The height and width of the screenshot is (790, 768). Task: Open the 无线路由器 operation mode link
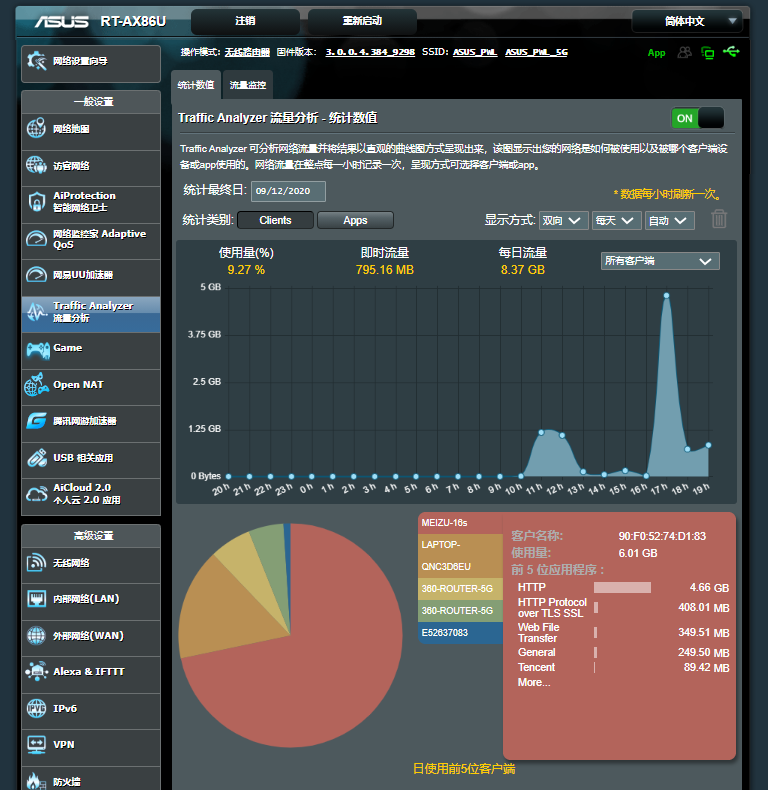247,52
